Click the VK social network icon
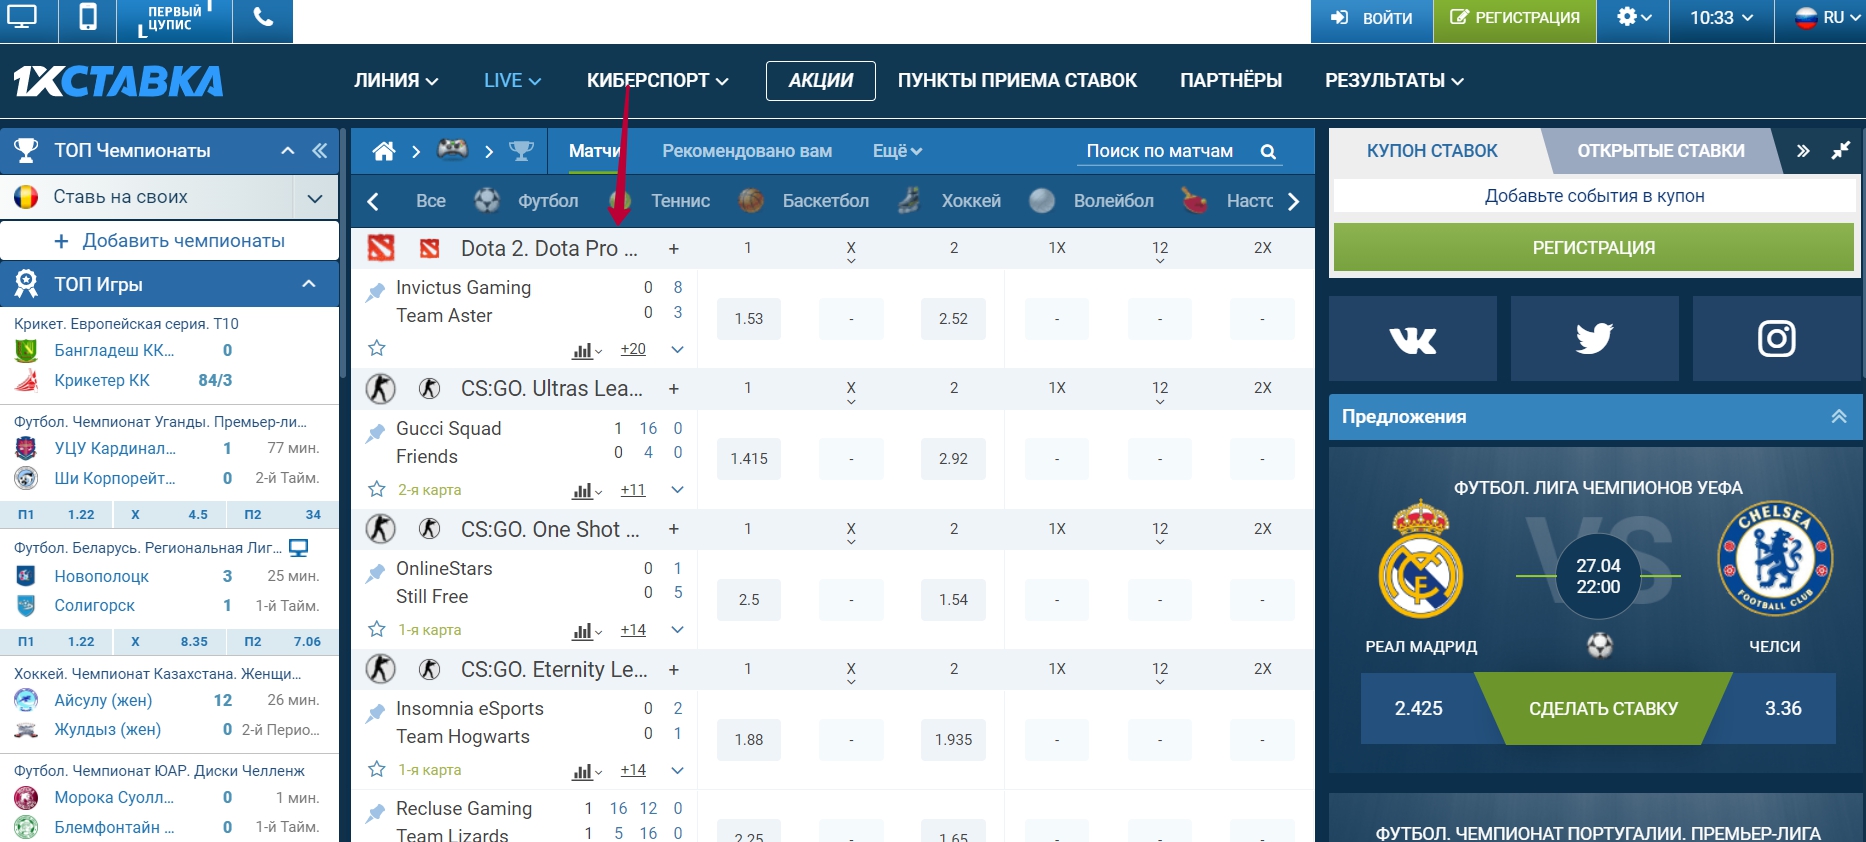The height and width of the screenshot is (842, 1866). 1412,339
